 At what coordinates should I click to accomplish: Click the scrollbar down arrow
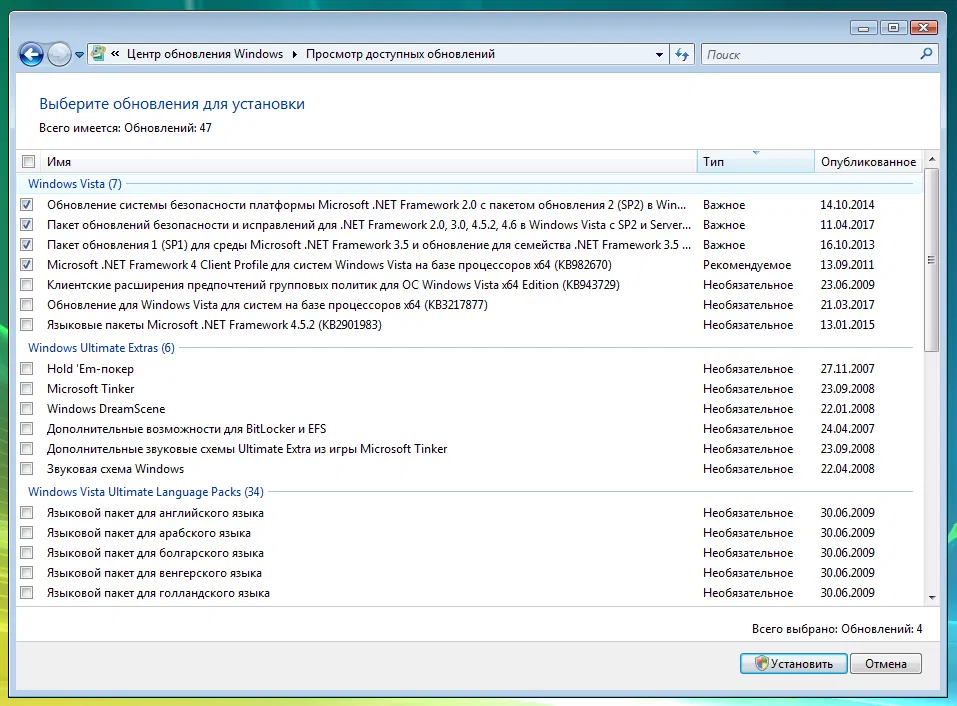tap(932, 597)
